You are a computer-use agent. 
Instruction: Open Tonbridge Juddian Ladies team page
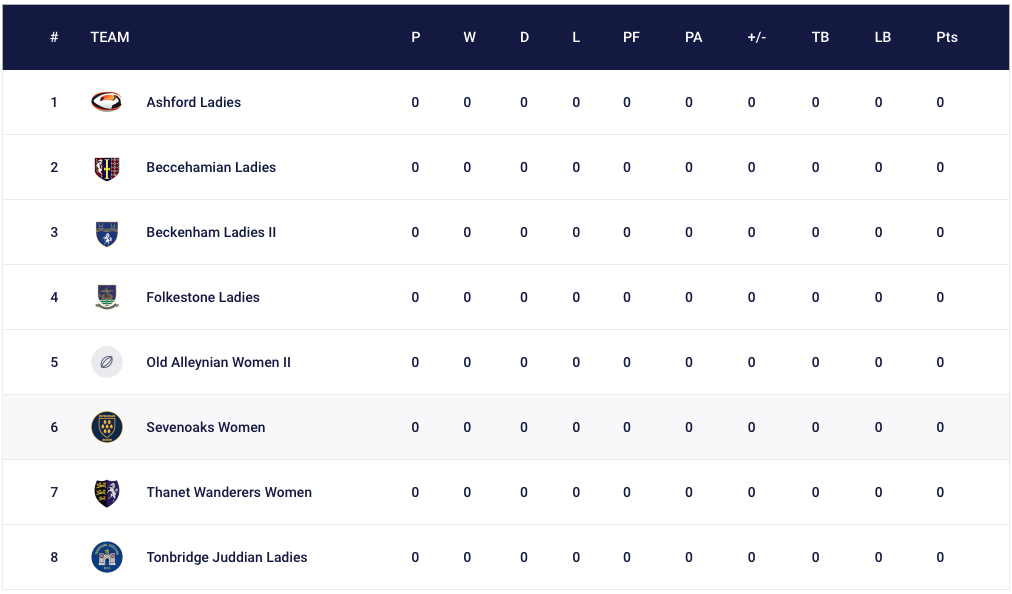[x=227, y=557]
